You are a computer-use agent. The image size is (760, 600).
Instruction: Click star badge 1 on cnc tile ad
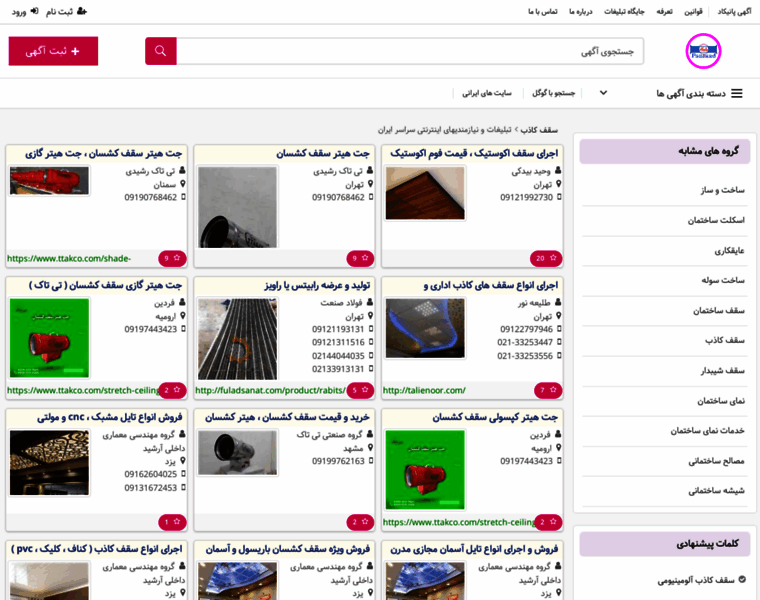tap(172, 522)
